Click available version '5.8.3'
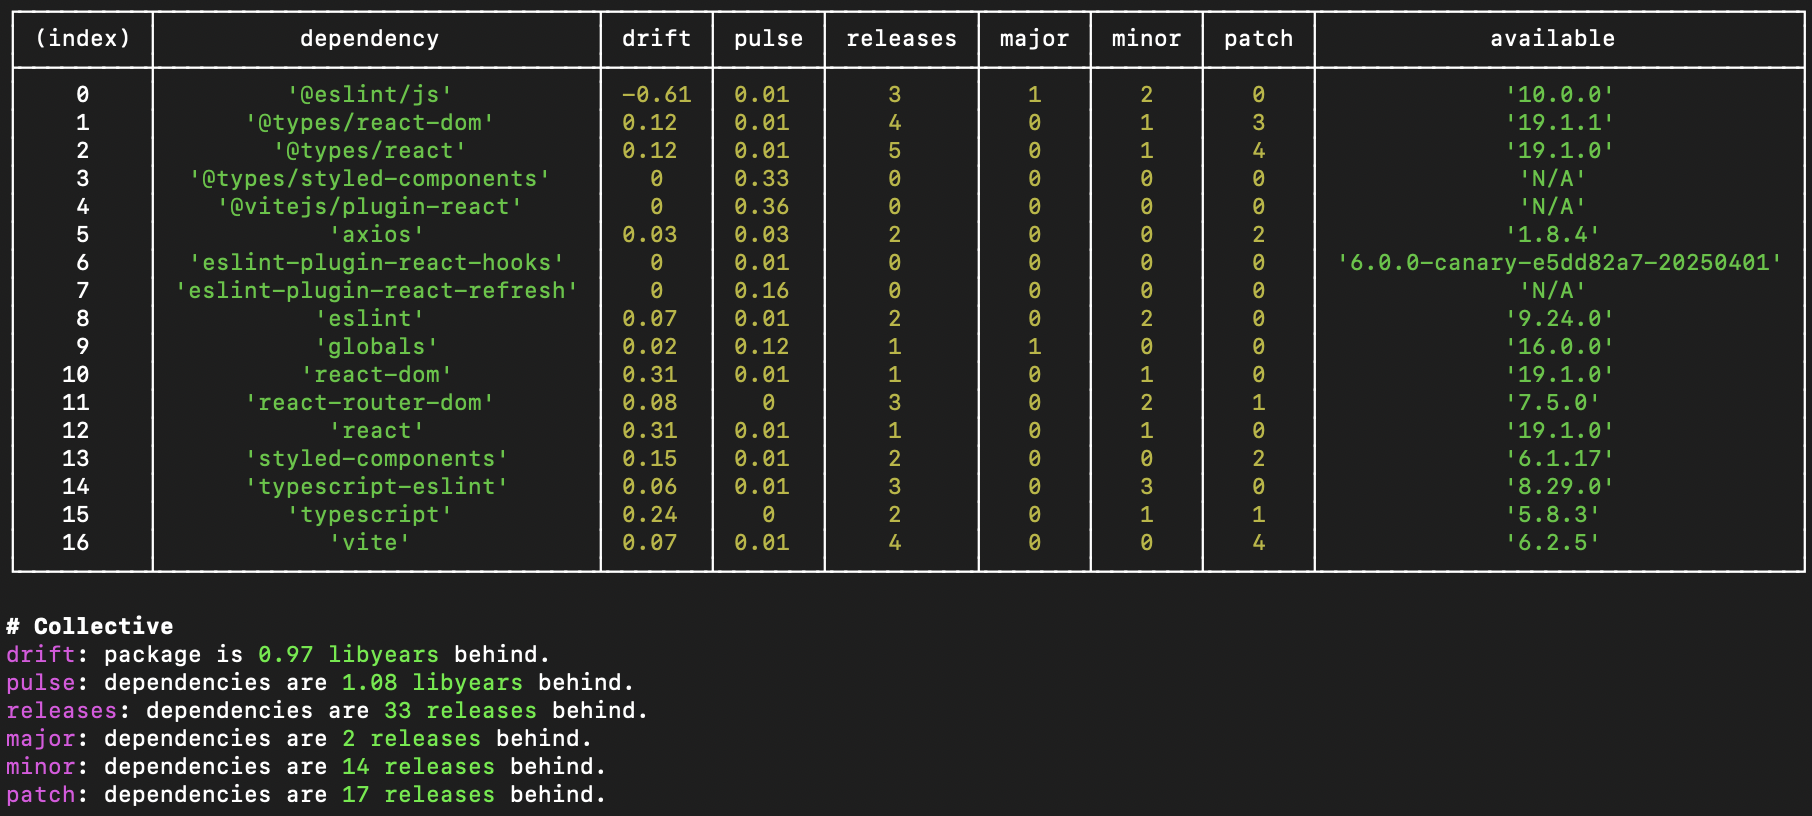Viewport: 1812px width, 816px height. pyautogui.click(x=1552, y=515)
